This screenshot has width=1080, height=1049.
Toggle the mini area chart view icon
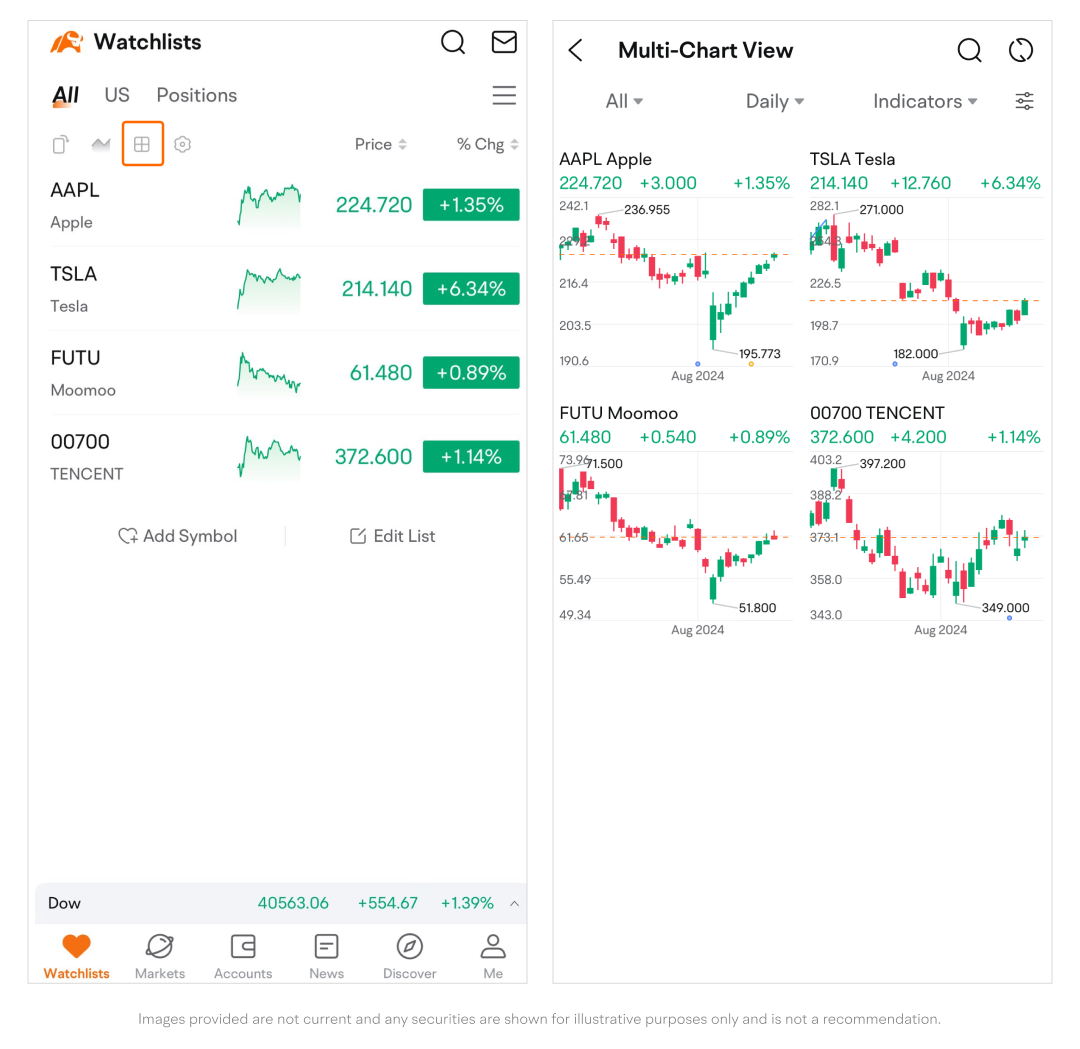(101, 144)
